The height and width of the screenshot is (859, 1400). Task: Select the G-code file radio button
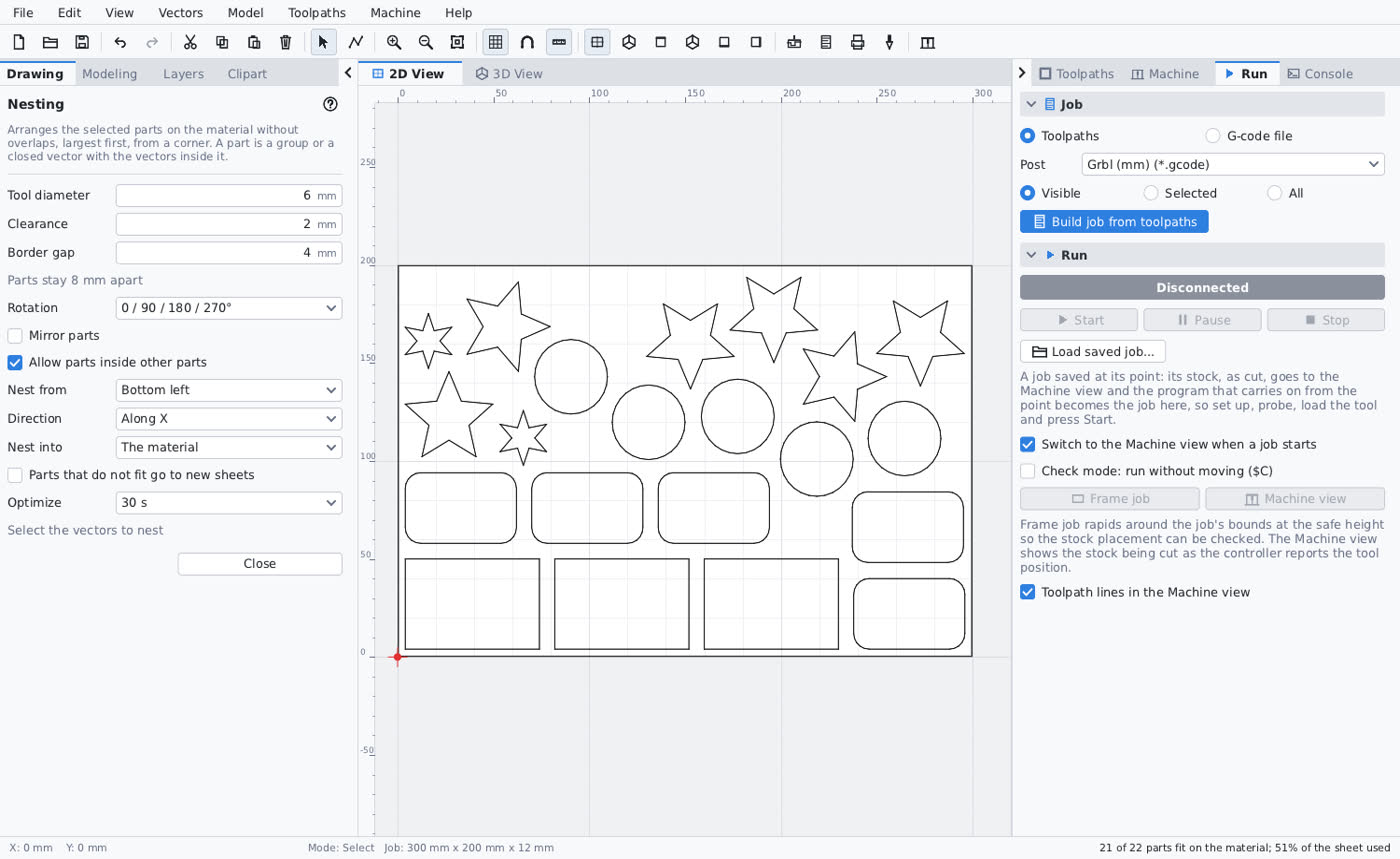(x=1213, y=136)
